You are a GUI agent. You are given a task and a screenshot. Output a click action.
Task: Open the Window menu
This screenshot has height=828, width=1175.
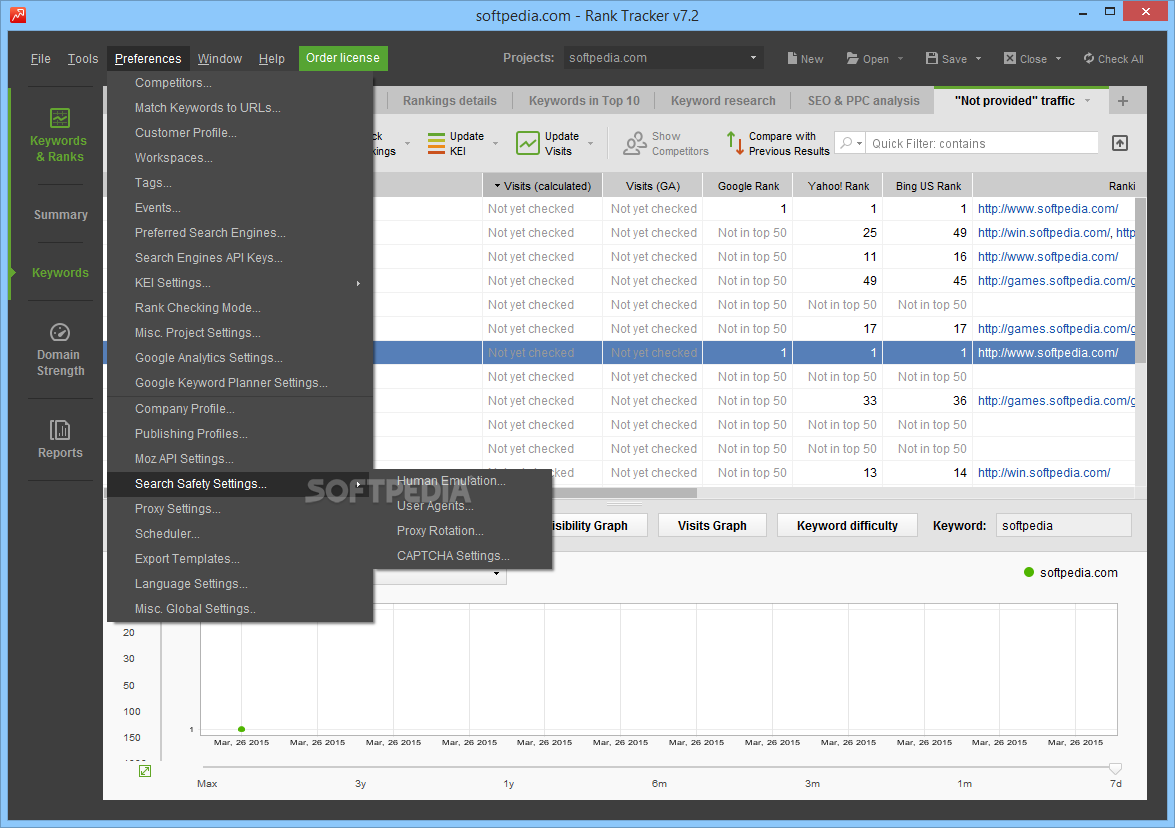tap(220, 58)
